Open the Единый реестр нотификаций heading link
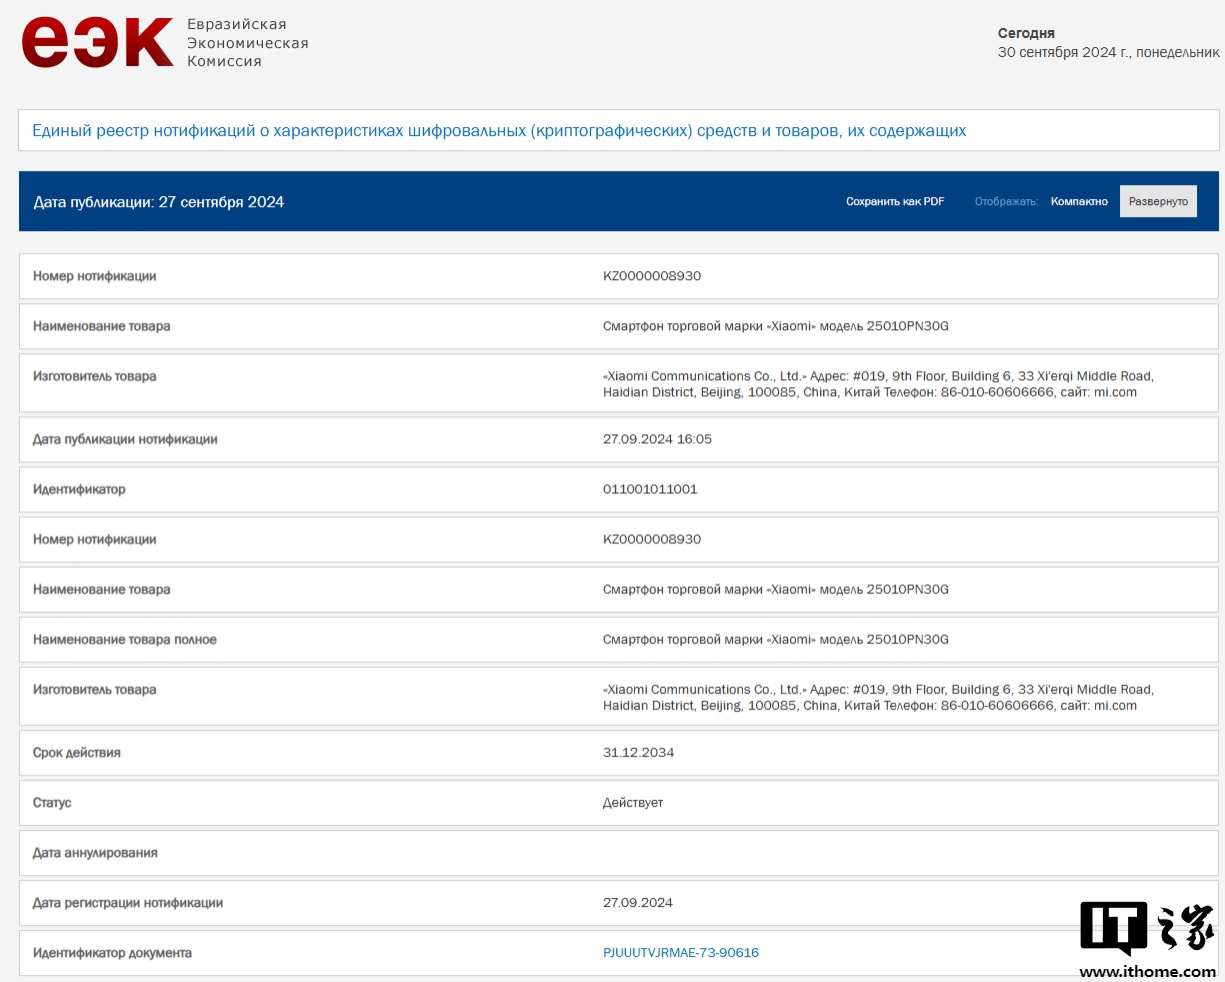The height and width of the screenshot is (982, 1225). point(499,131)
